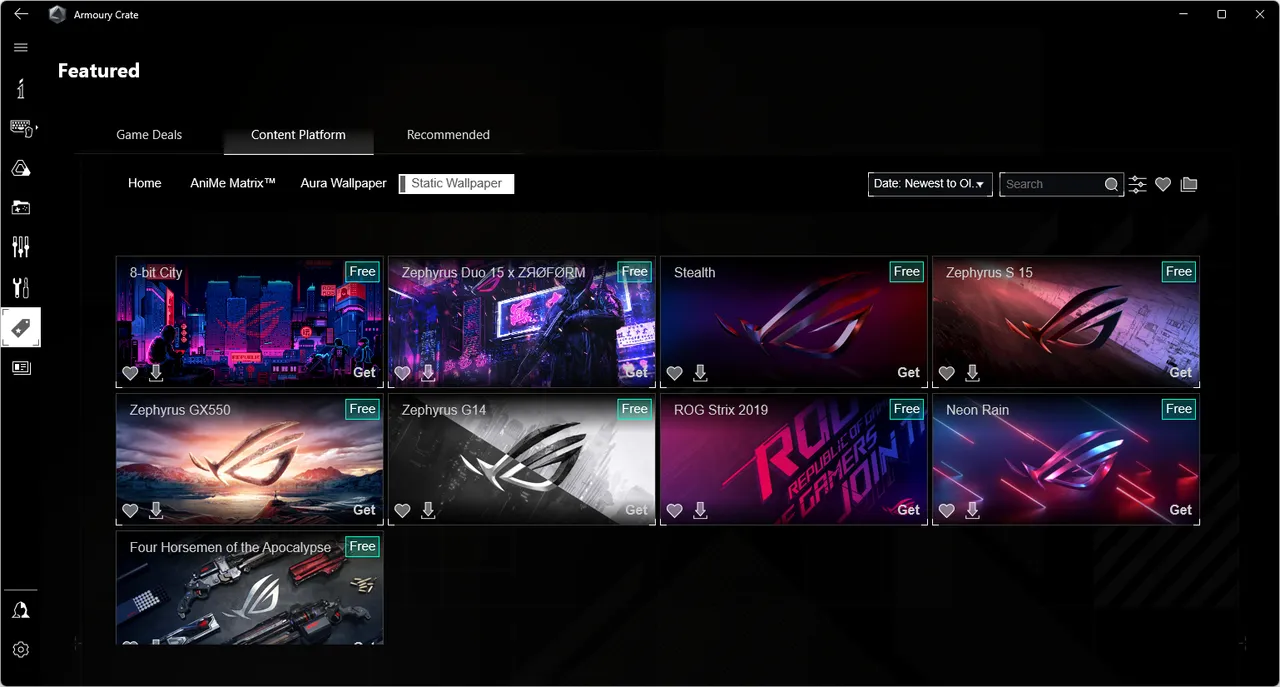Image resolution: width=1280 pixels, height=687 pixels.
Task: Open the Neon Rain wallpaper thumbnail
Action: (x=1066, y=460)
